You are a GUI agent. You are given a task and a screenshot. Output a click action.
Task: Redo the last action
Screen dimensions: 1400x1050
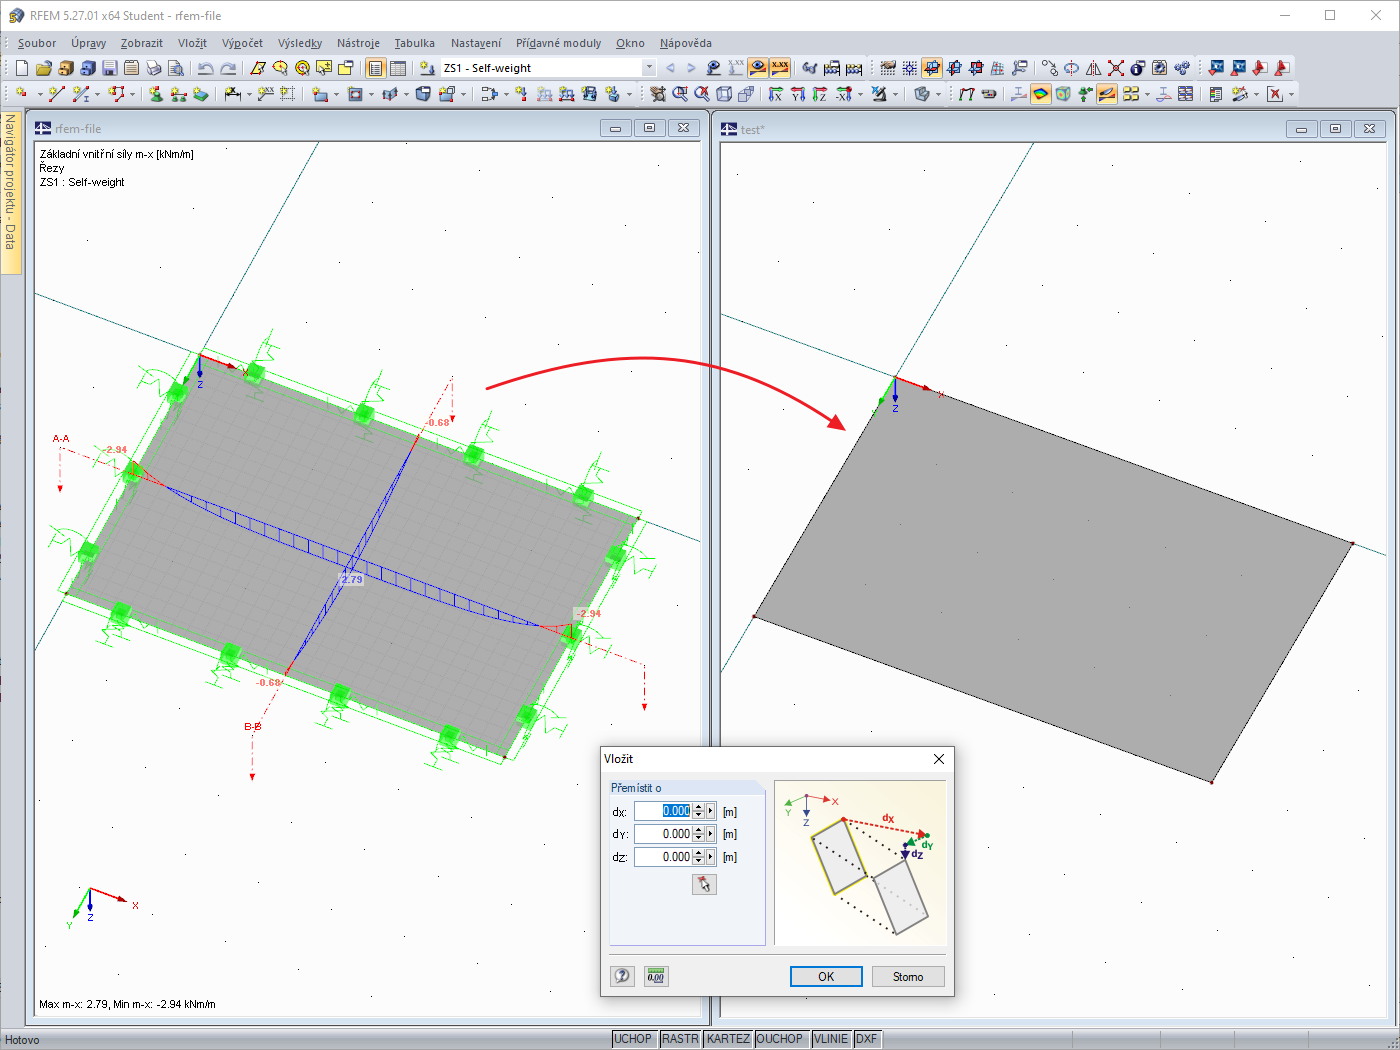pos(228,68)
